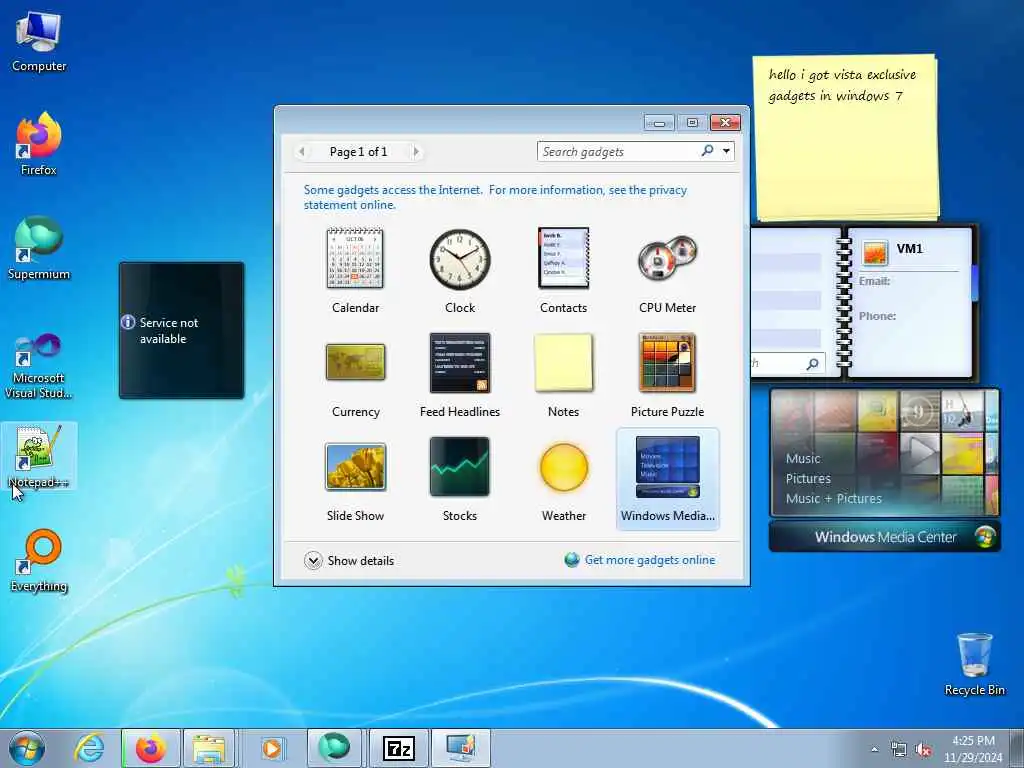The image size is (1024, 768).
Task: Go to next gadget page arrow
Action: [416, 152]
